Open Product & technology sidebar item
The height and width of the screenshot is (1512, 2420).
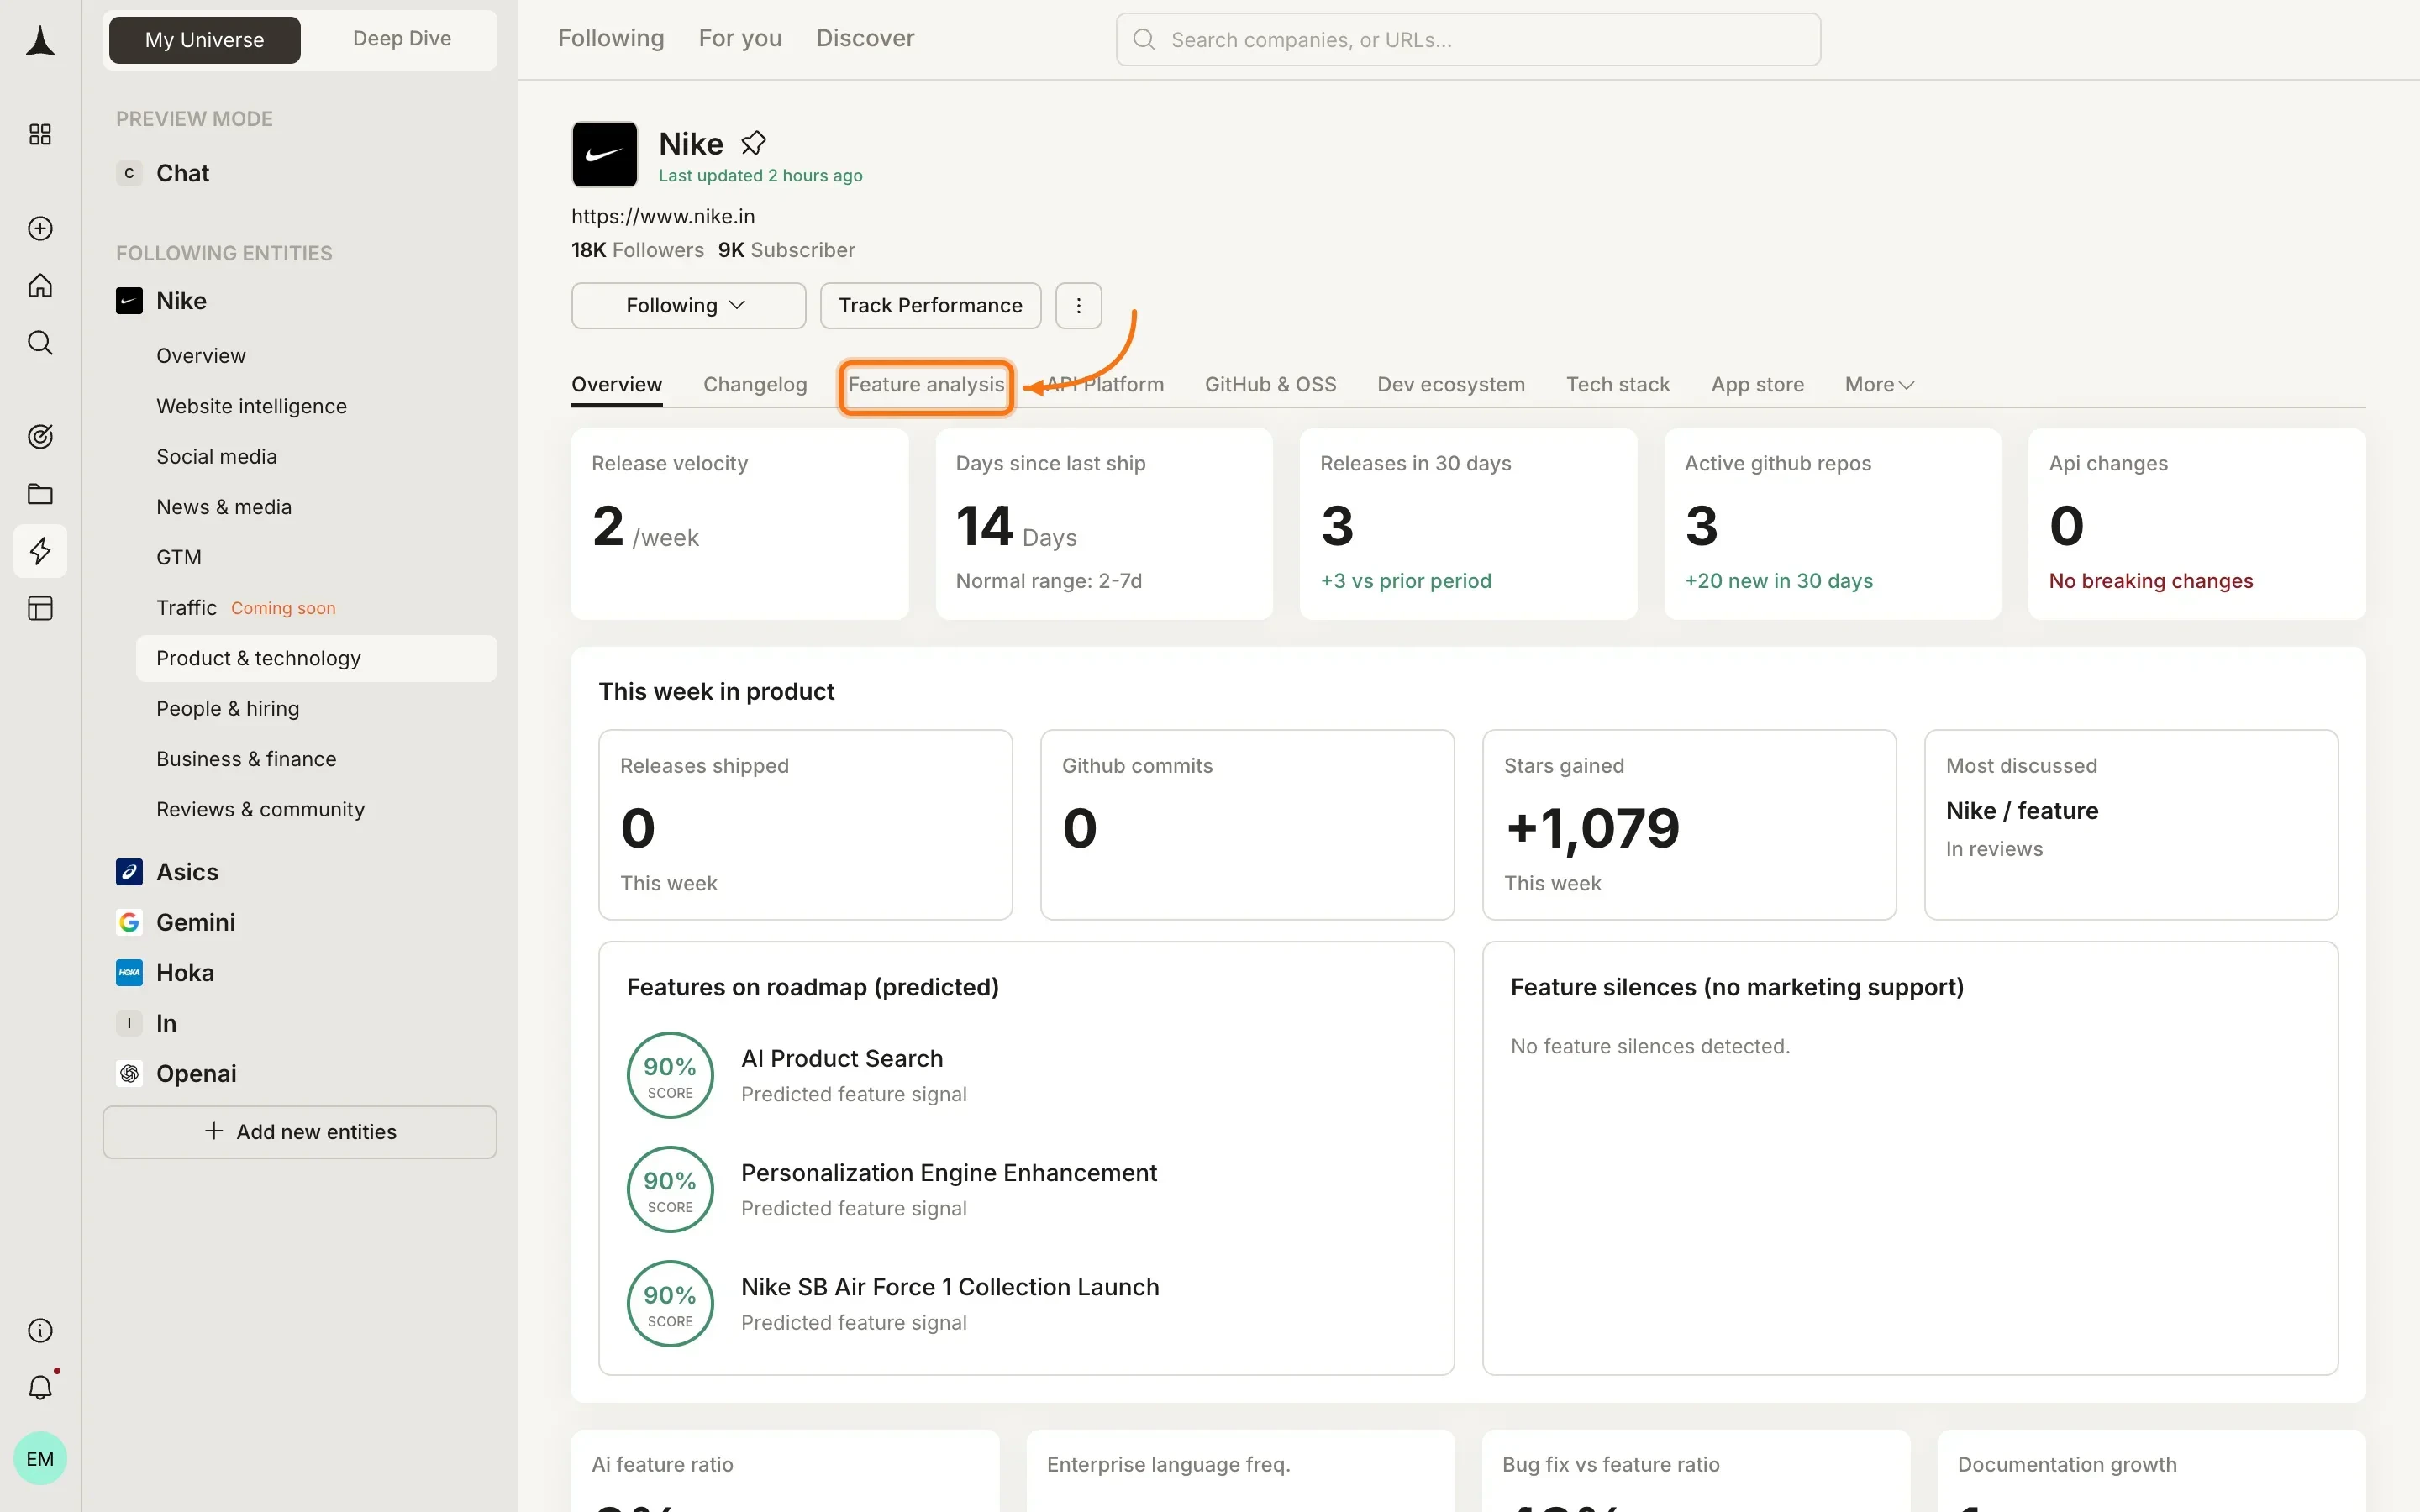point(316,658)
